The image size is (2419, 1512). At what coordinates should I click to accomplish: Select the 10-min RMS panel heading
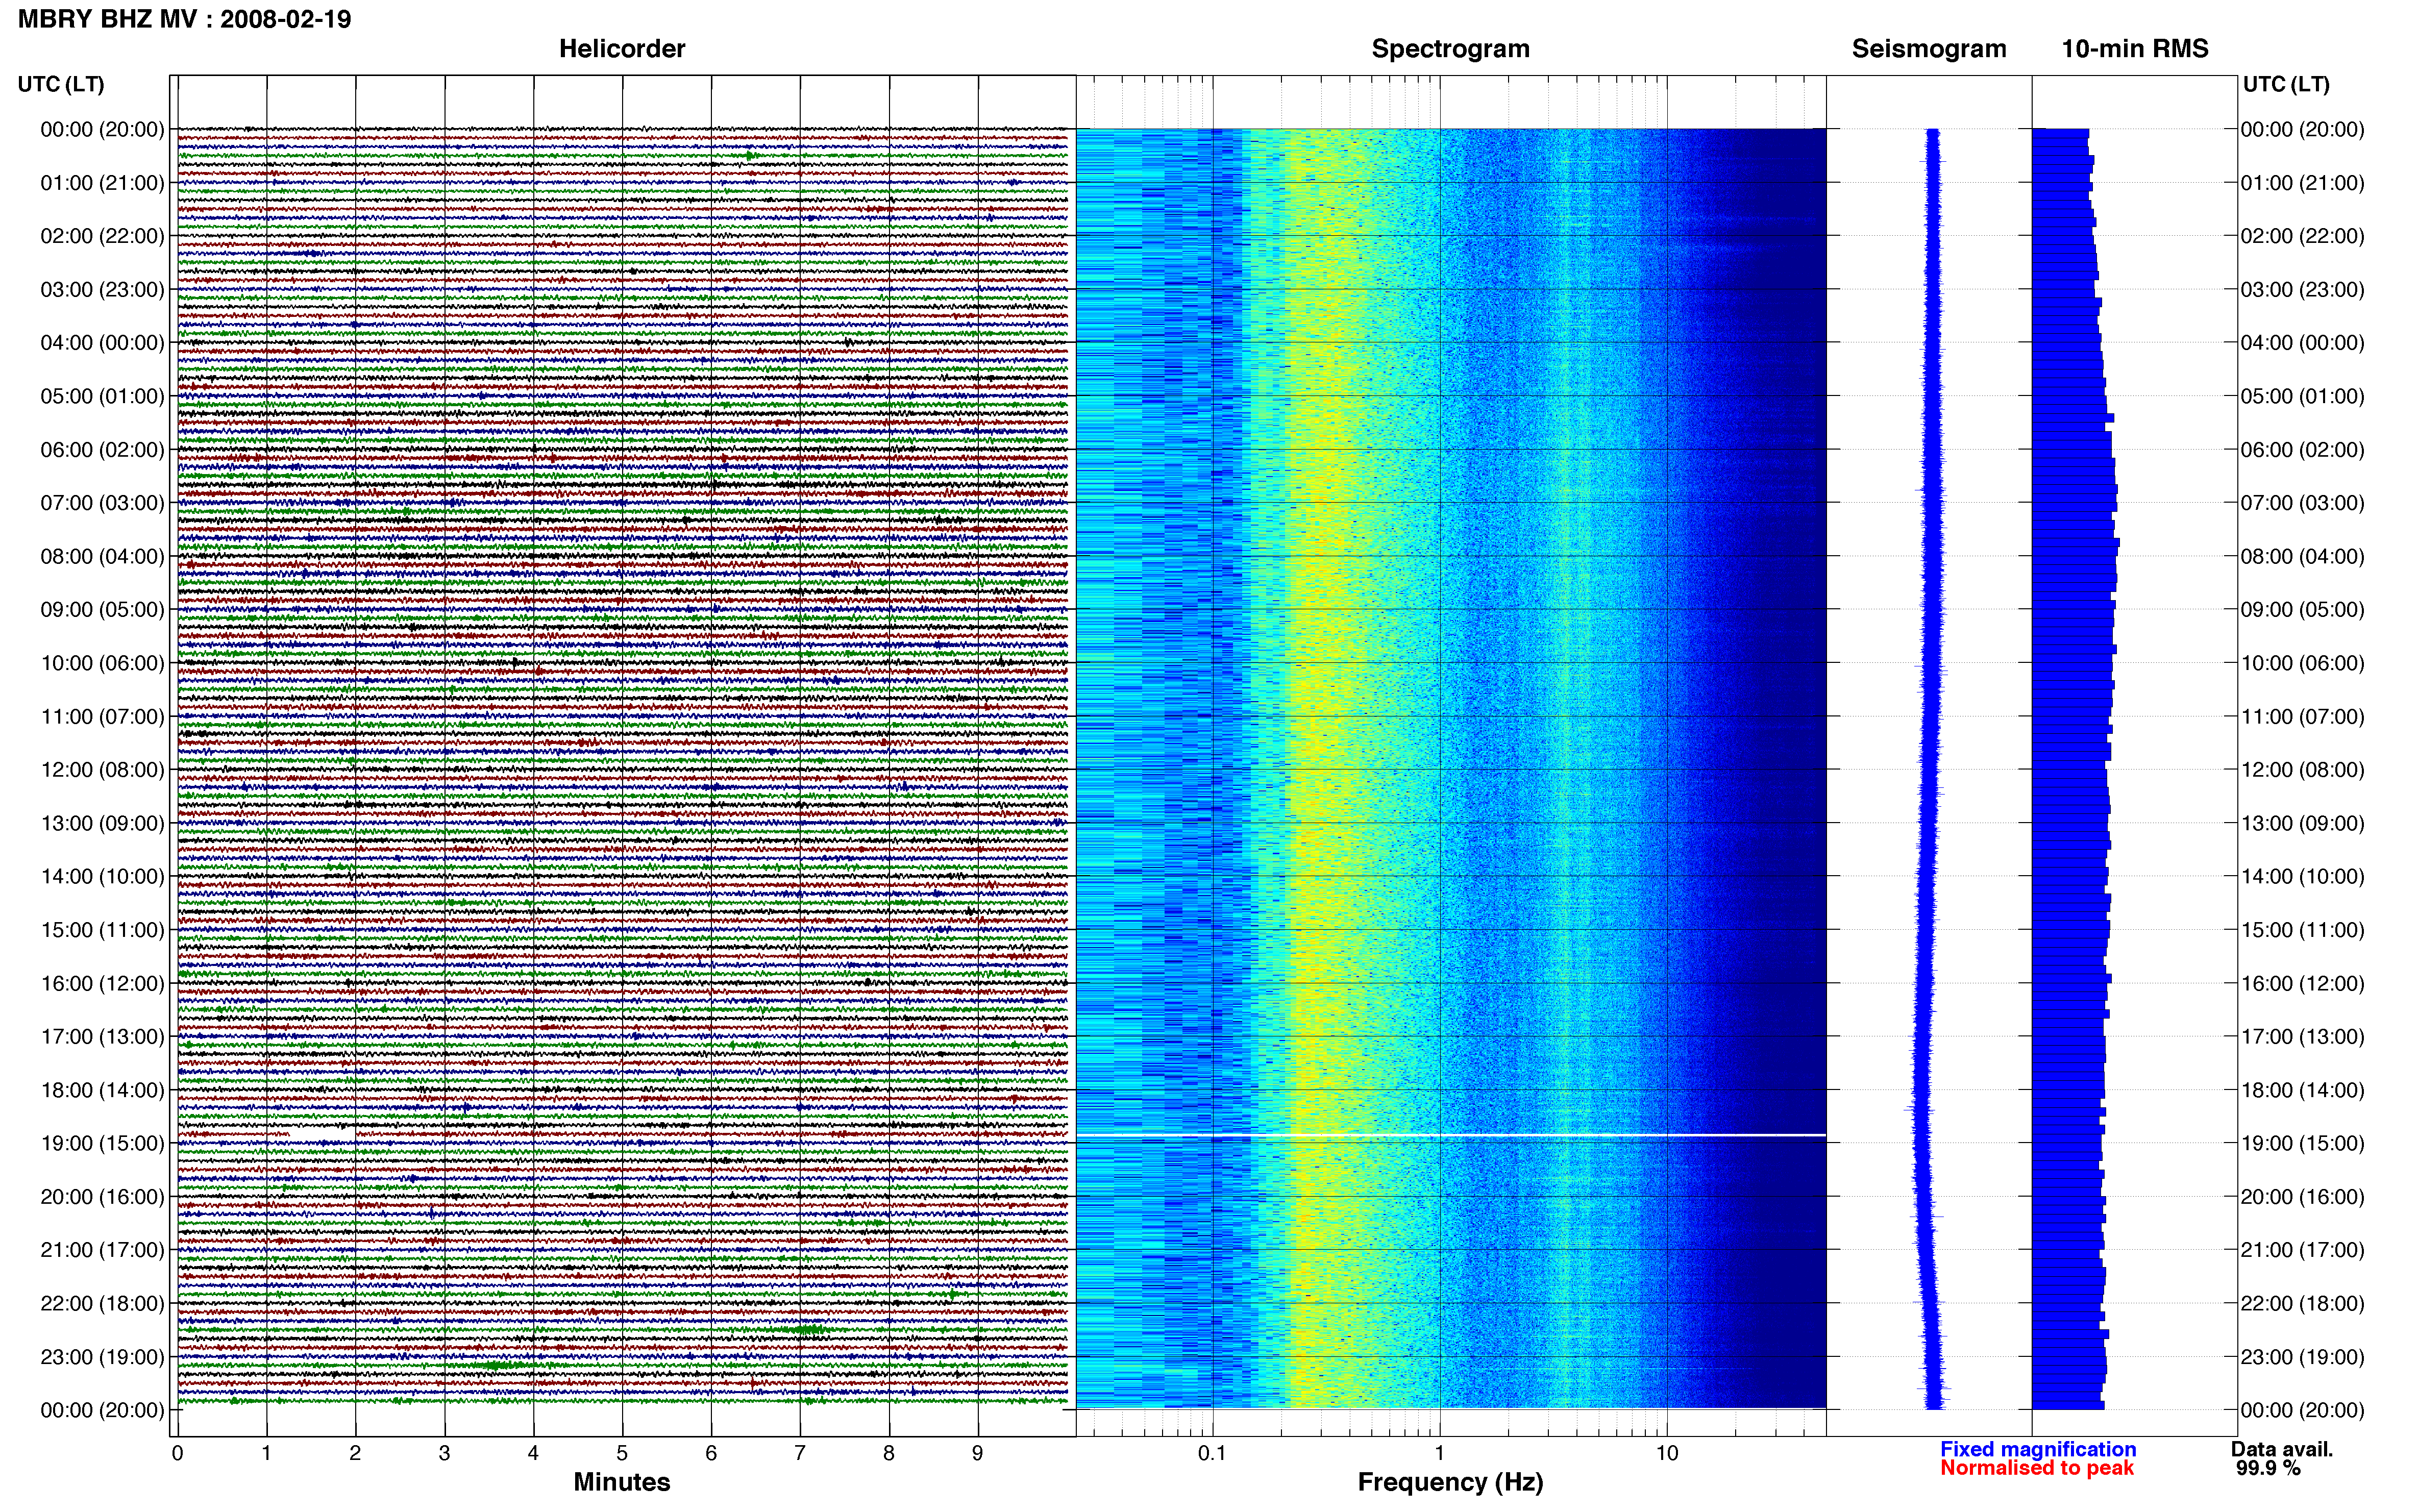2135,48
